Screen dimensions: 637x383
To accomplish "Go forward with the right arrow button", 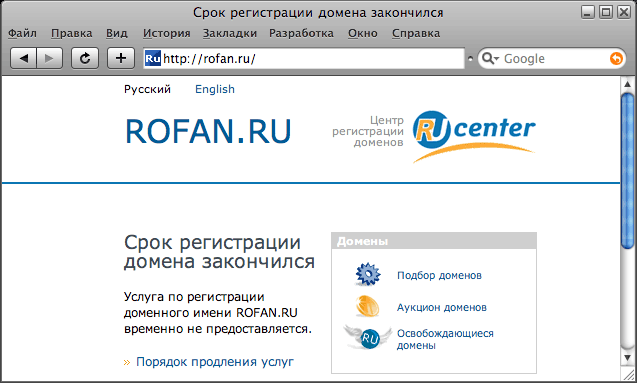I will point(50,58).
